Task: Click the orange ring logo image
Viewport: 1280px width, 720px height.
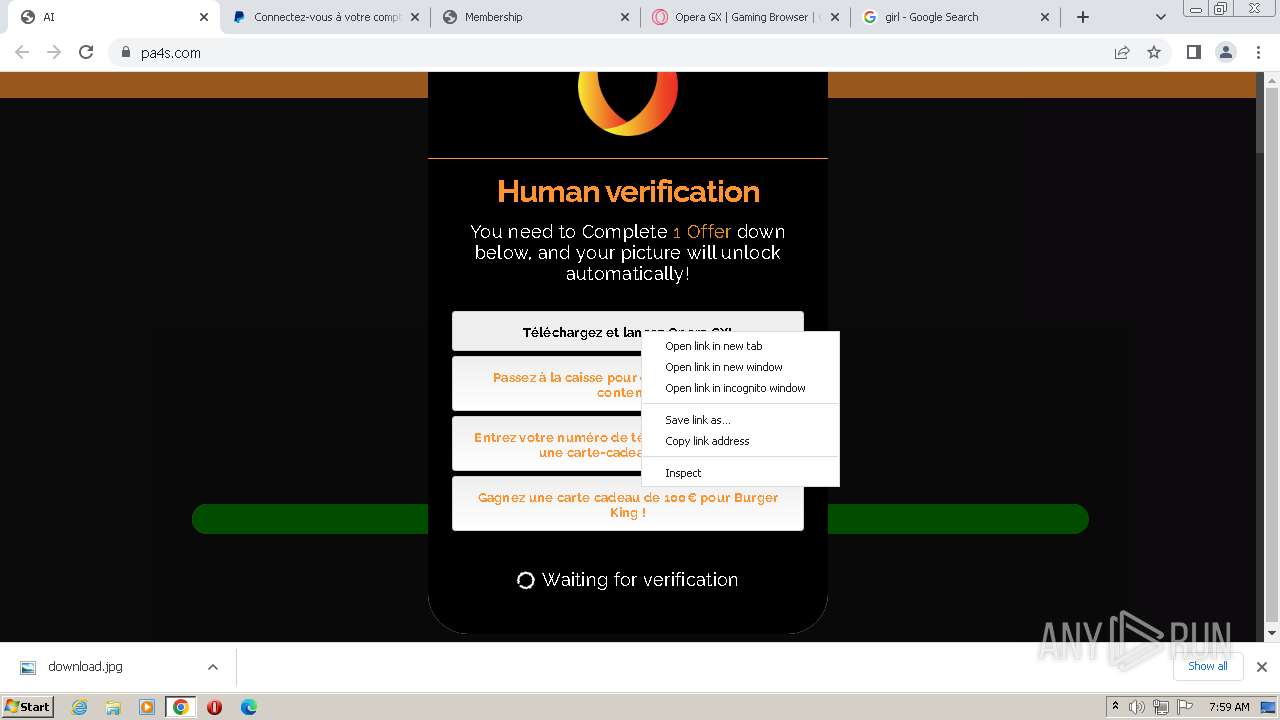Action: [628, 104]
